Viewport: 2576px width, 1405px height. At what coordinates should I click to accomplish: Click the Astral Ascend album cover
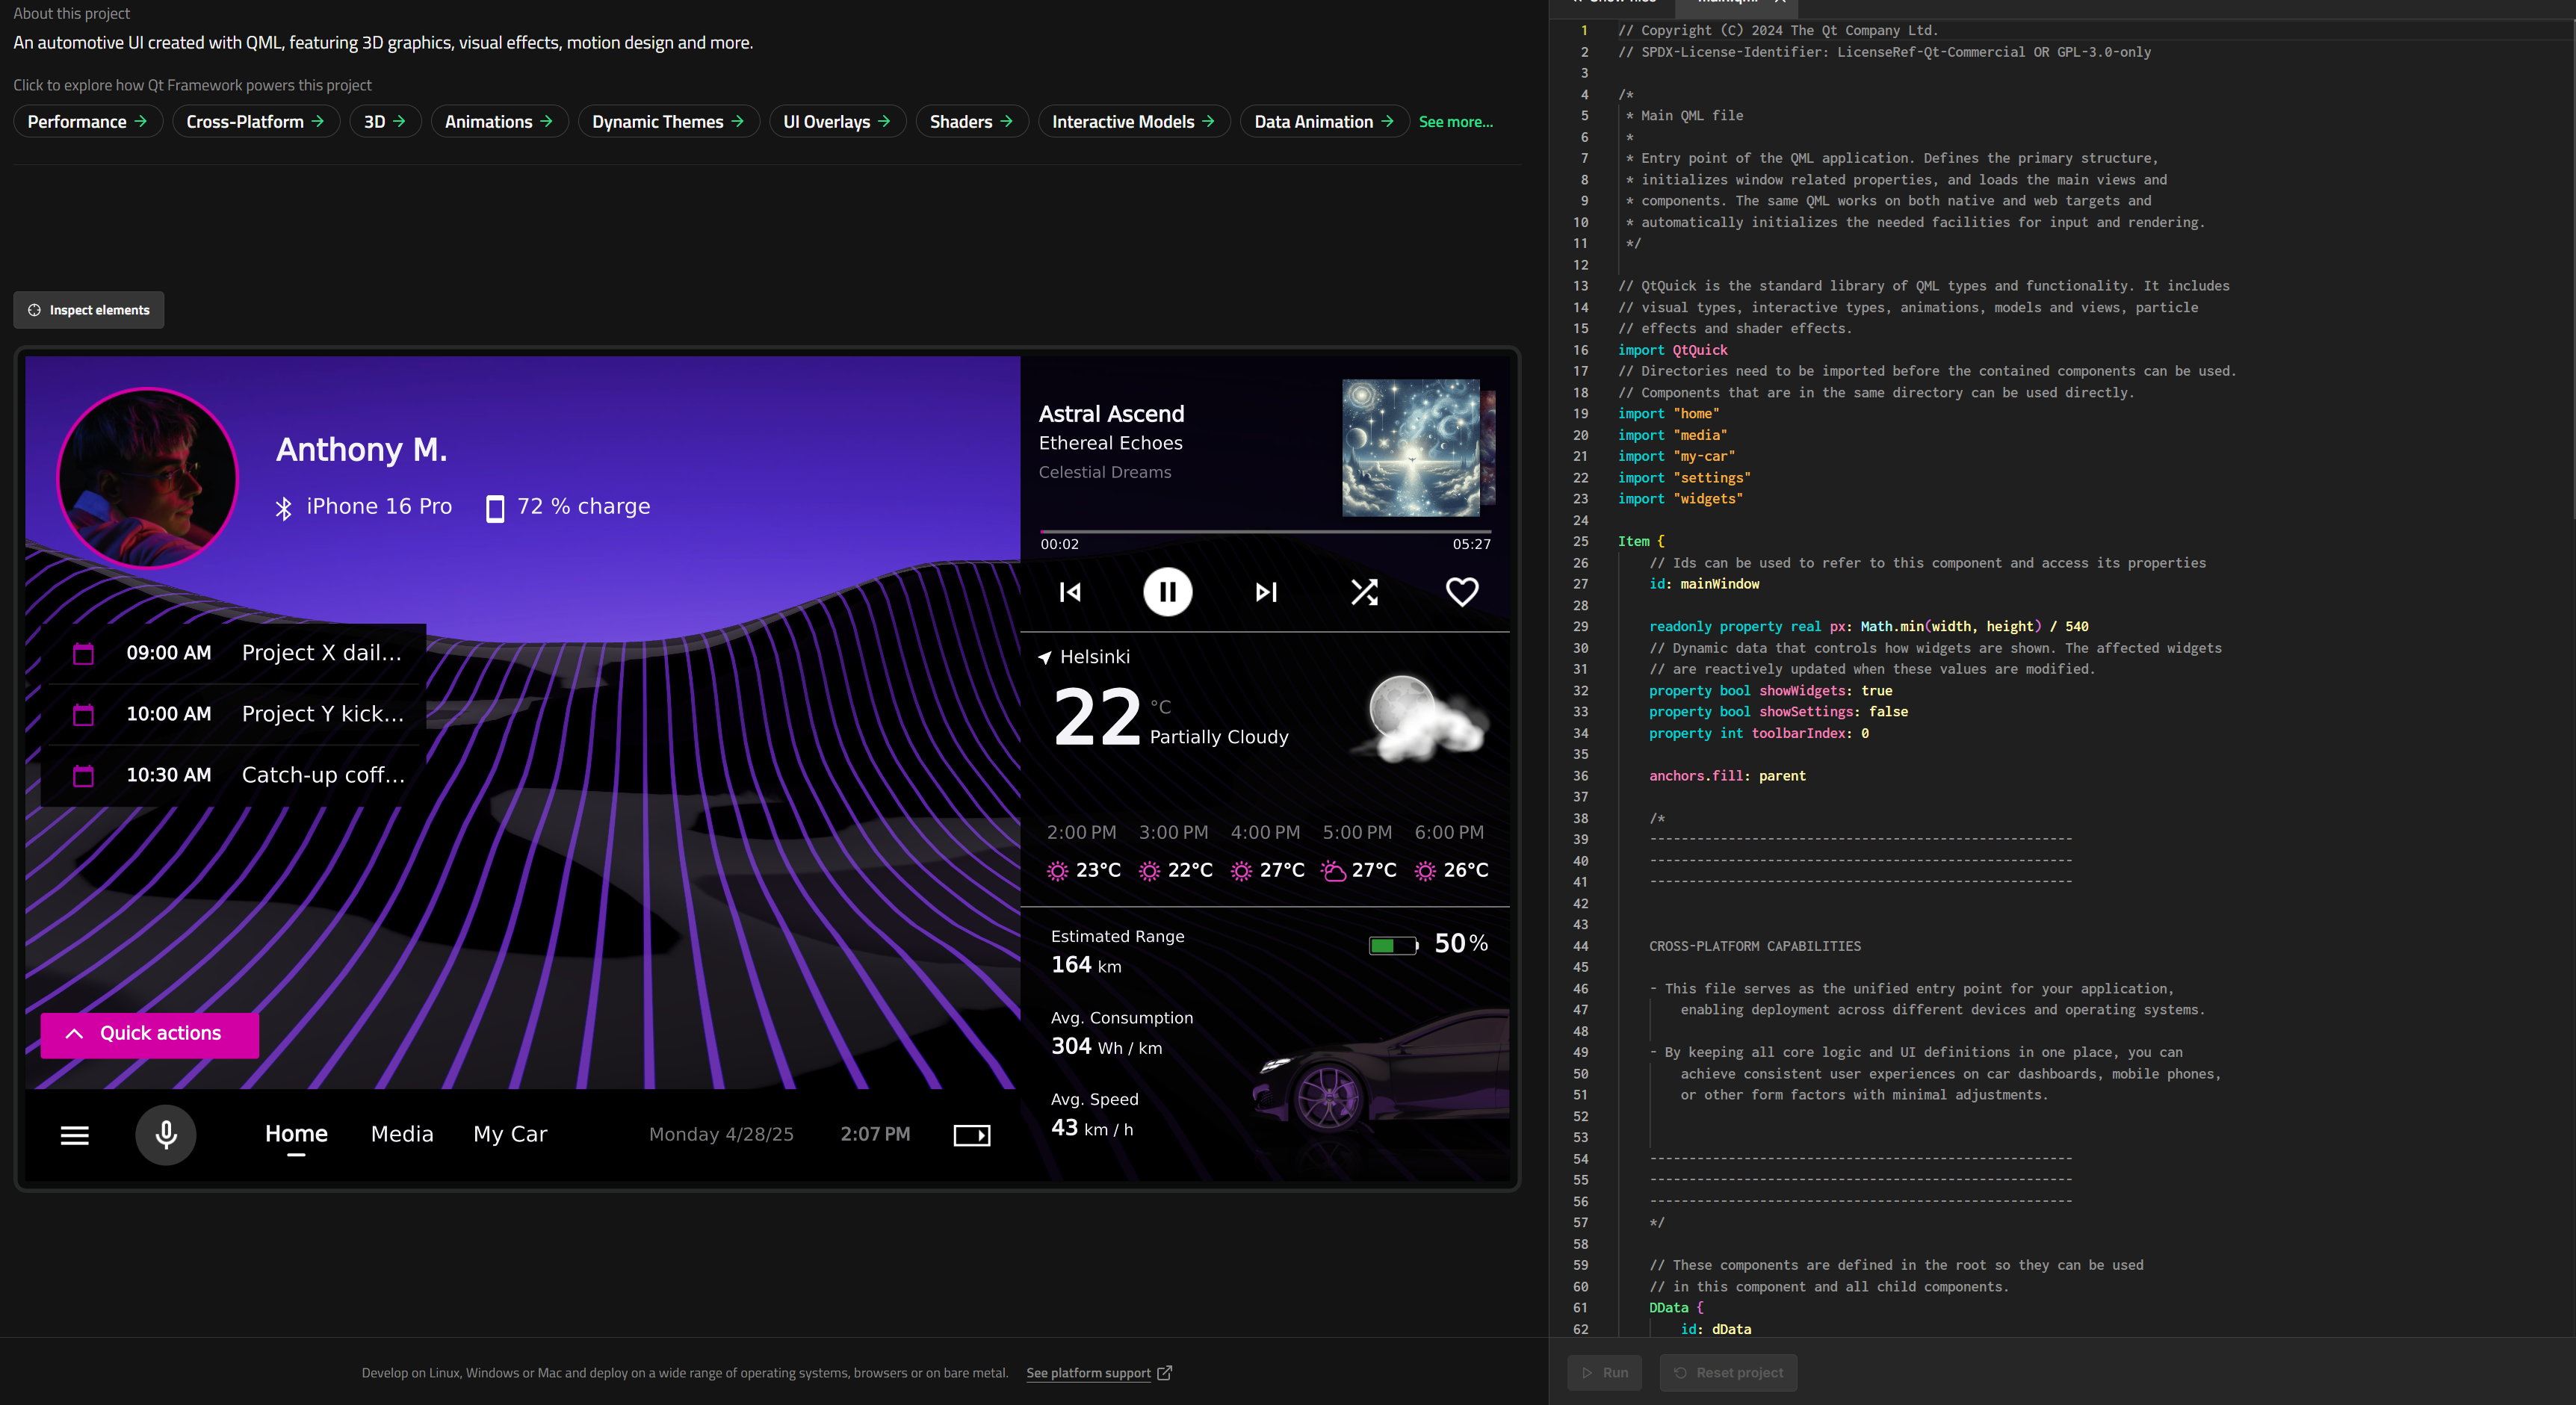click(1410, 447)
